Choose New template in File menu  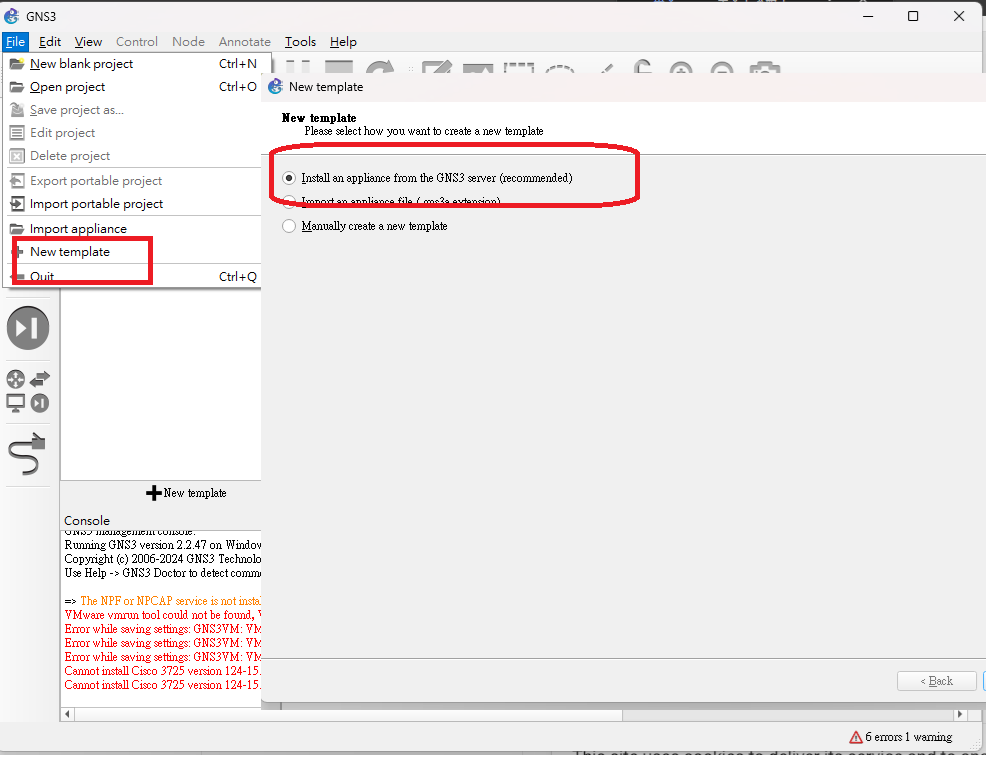(134, 252)
